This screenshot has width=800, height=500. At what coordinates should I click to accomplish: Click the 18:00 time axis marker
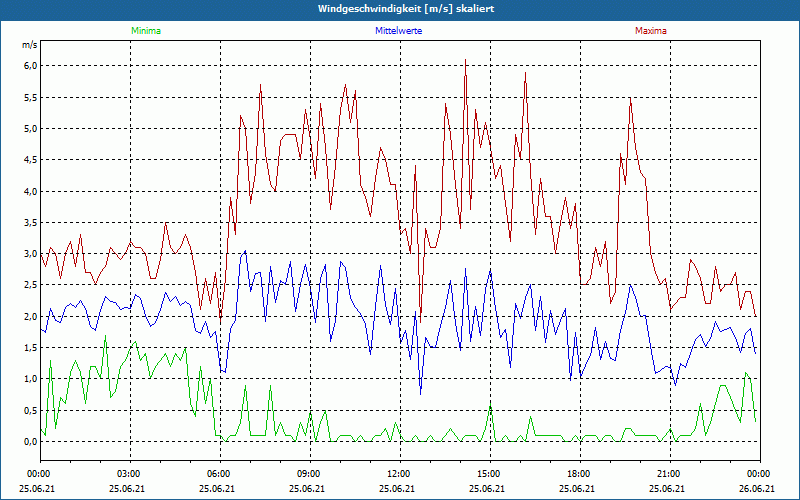pyautogui.click(x=579, y=473)
